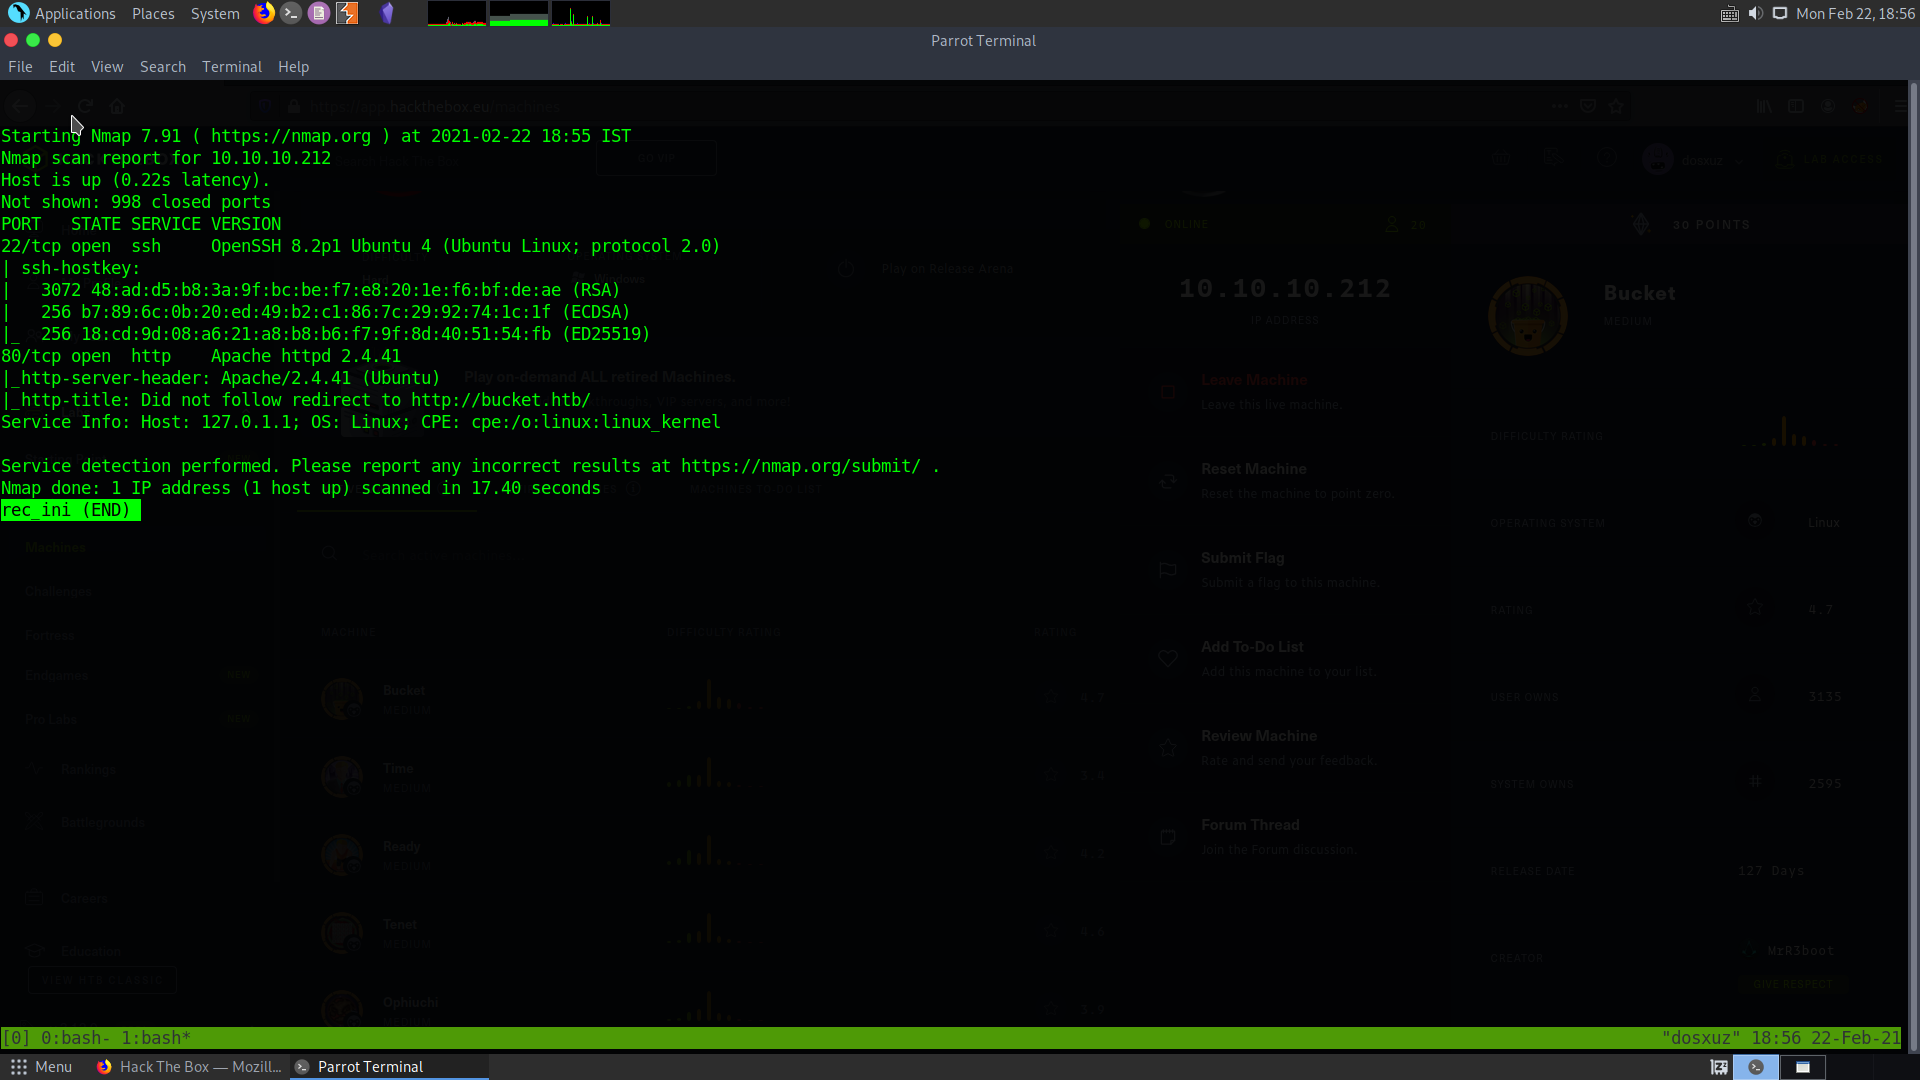Open the network display tray icon
The width and height of the screenshot is (1920, 1080).
[x=1780, y=14]
